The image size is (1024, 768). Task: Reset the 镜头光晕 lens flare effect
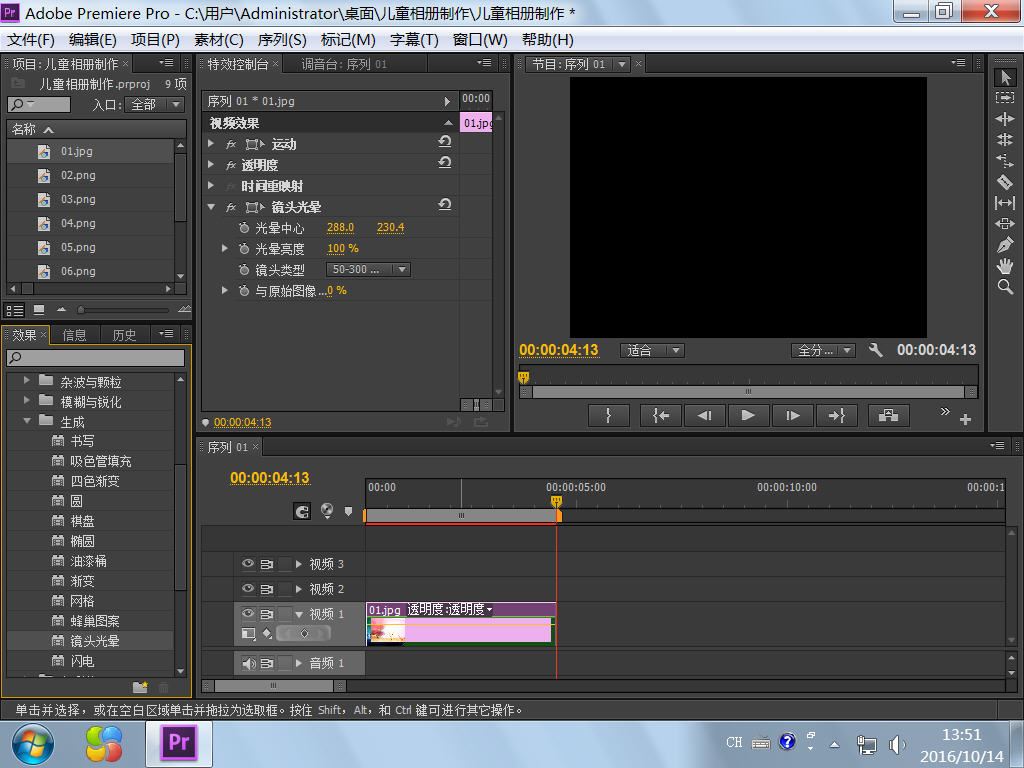(445, 206)
